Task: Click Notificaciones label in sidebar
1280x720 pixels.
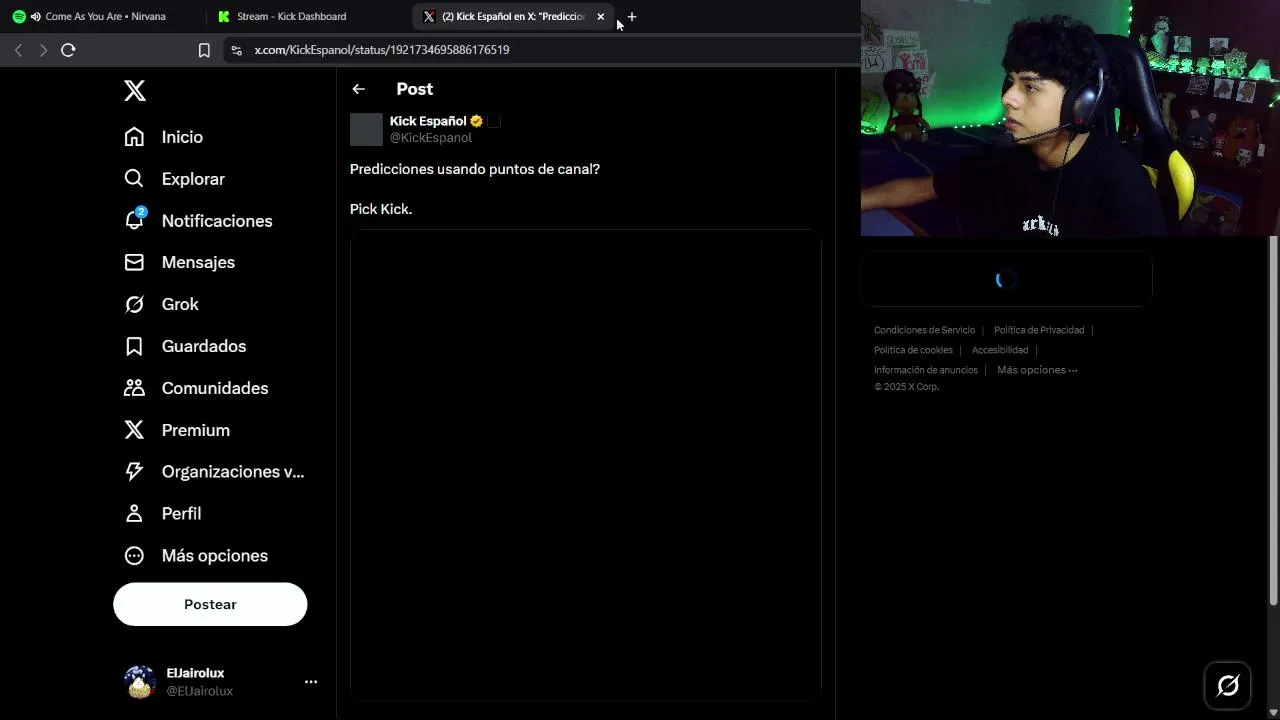Action: 217,221
